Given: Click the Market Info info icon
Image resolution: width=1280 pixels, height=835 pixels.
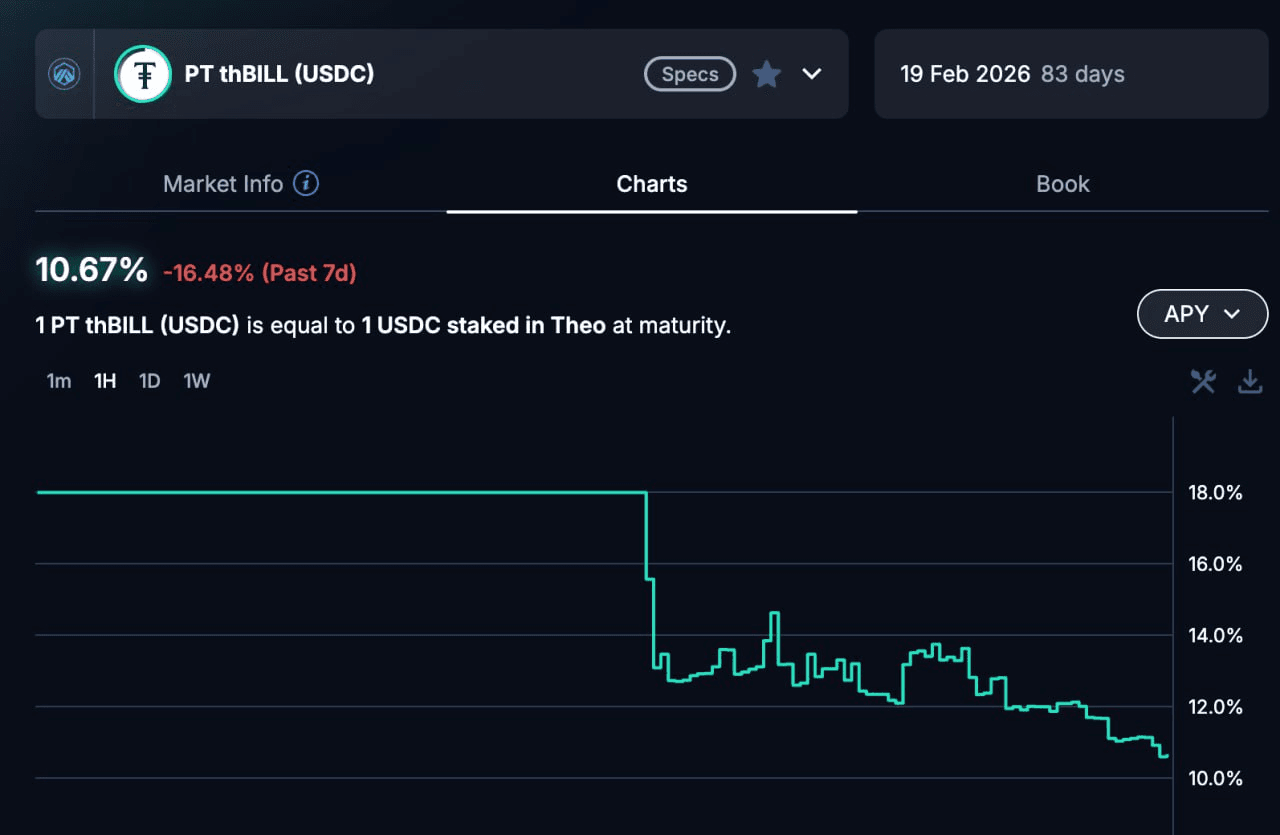Looking at the screenshot, I should coord(307,183).
